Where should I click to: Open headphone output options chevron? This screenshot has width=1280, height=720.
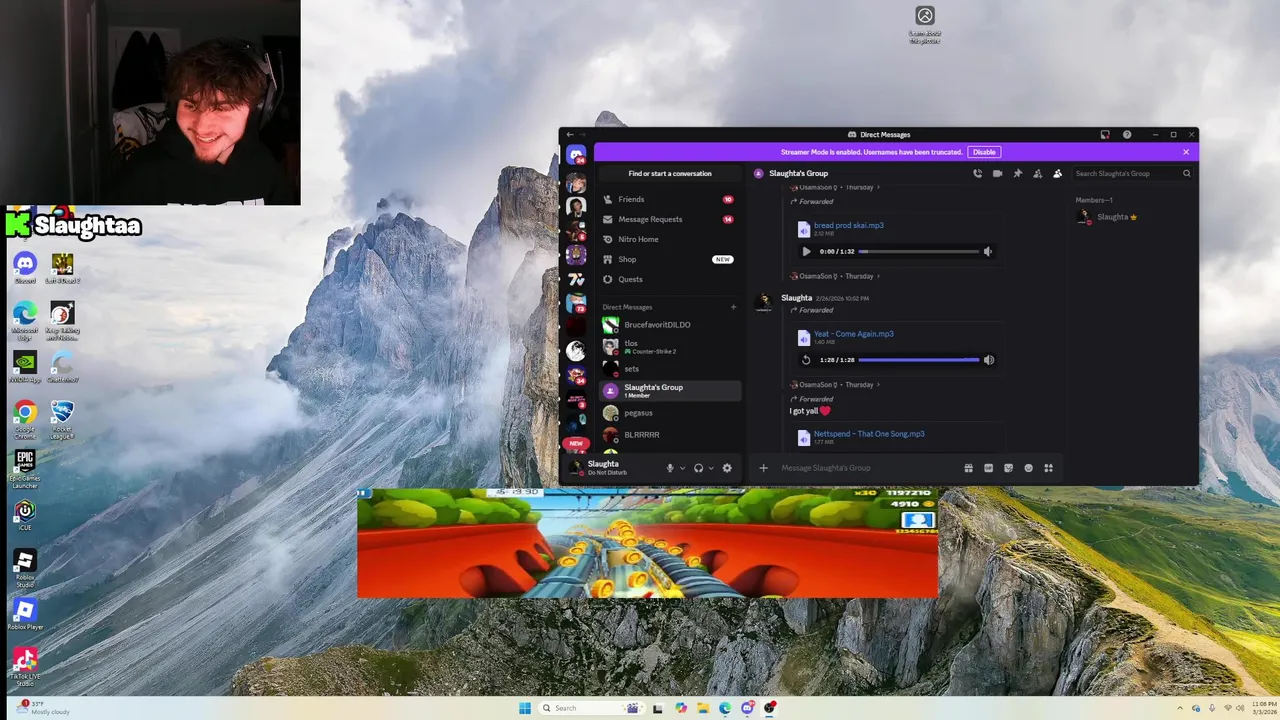coord(711,468)
